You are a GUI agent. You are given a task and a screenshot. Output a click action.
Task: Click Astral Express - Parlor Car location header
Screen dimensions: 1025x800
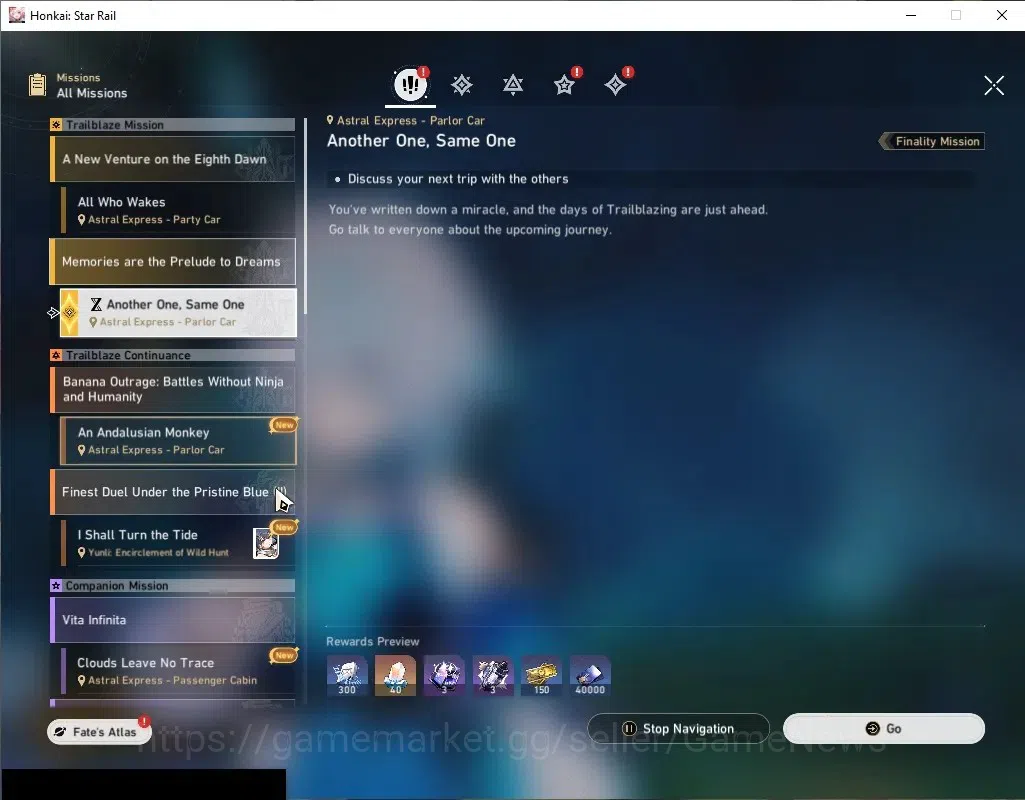[x=406, y=120]
